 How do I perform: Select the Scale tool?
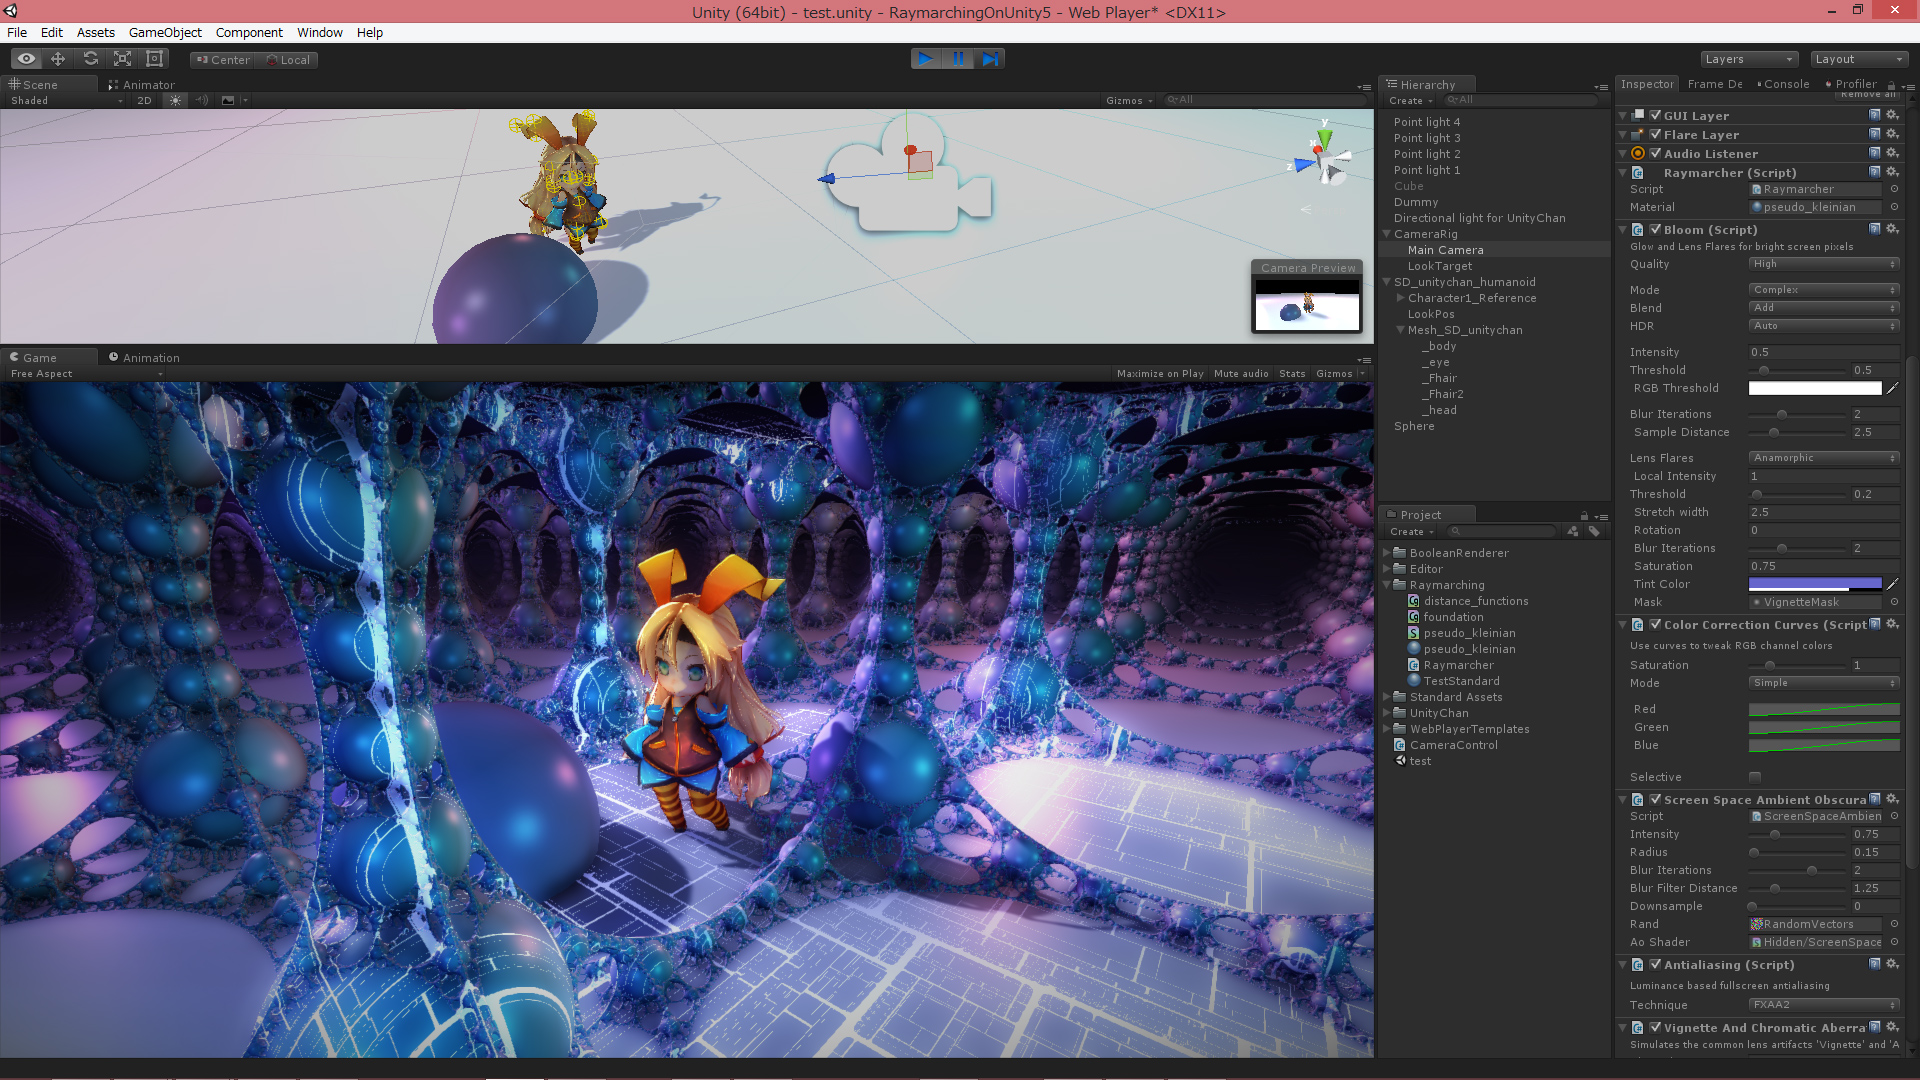(x=122, y=59)
